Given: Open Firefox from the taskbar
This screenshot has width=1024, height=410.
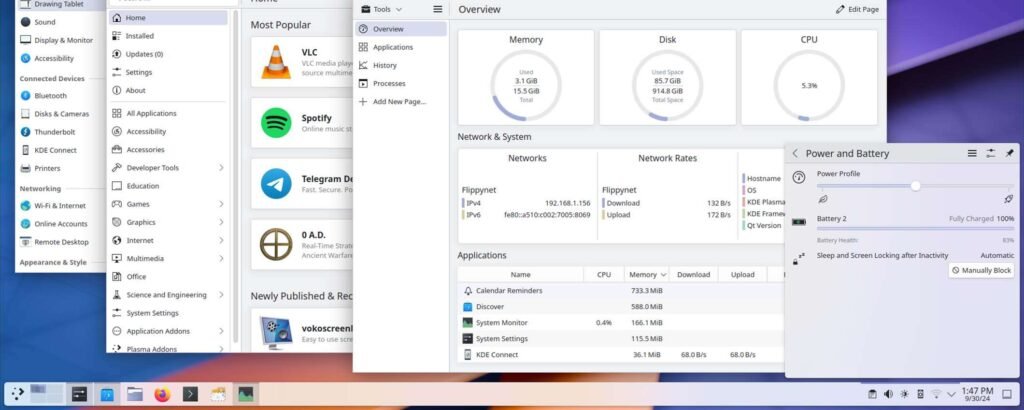Looking at the screenshot, I should tap(162, 394).
